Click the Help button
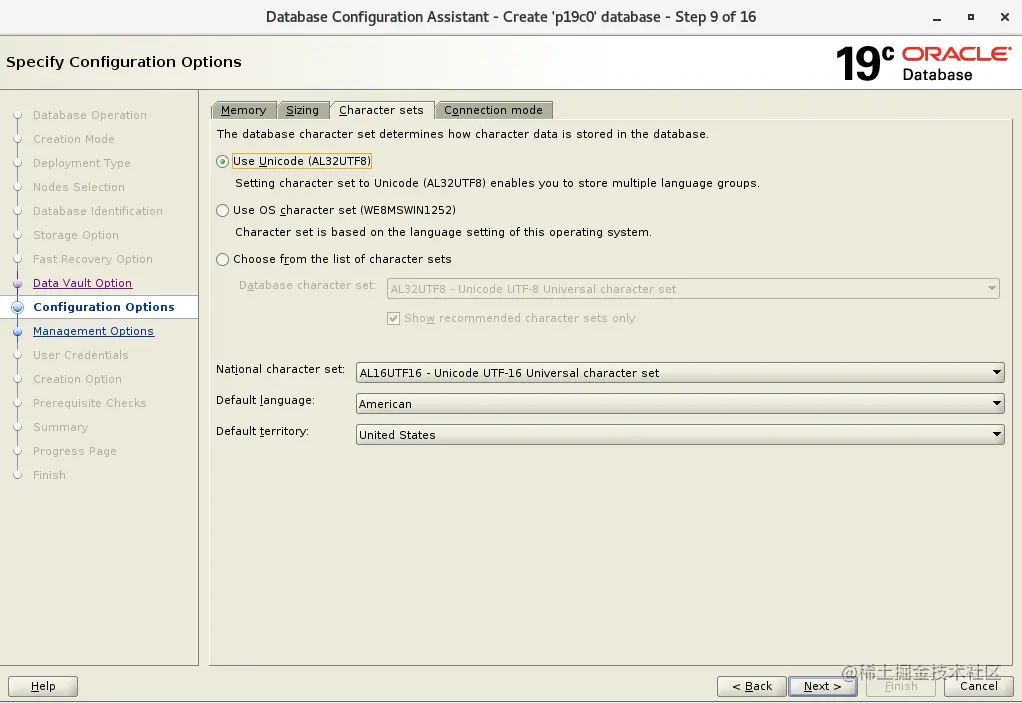The height and width of the screenshot is (703, 1022). click(43, 686)
